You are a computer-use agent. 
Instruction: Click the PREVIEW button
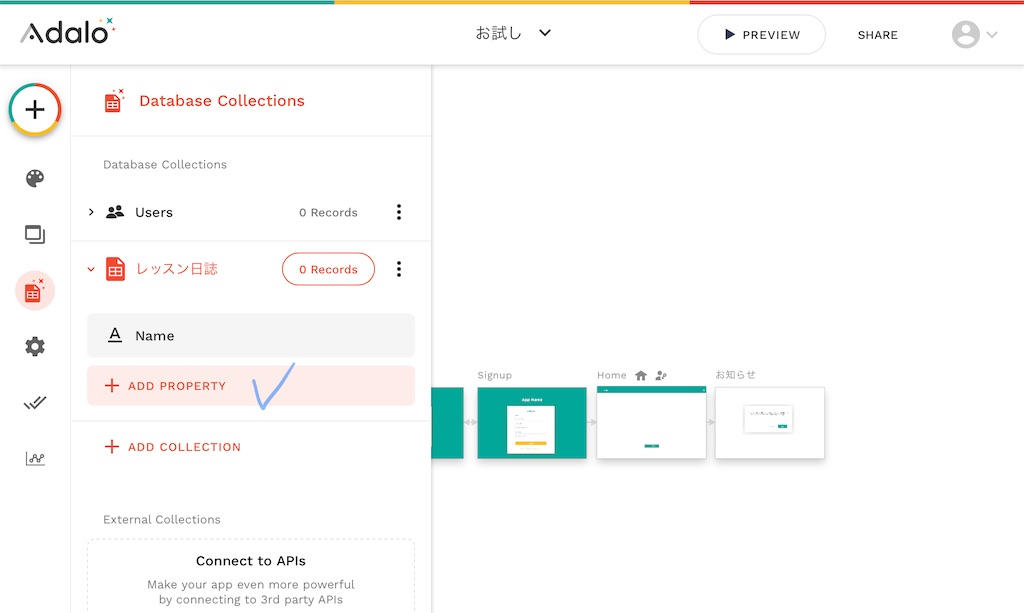point(761,35)
